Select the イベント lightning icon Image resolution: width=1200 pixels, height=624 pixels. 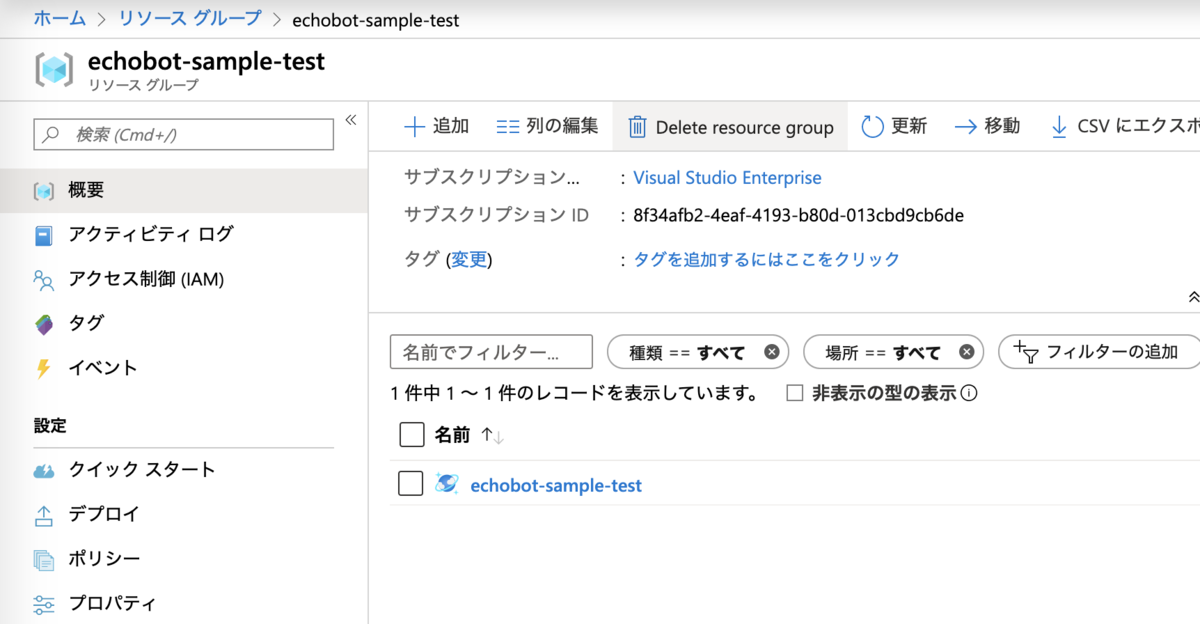coord(42,367)
